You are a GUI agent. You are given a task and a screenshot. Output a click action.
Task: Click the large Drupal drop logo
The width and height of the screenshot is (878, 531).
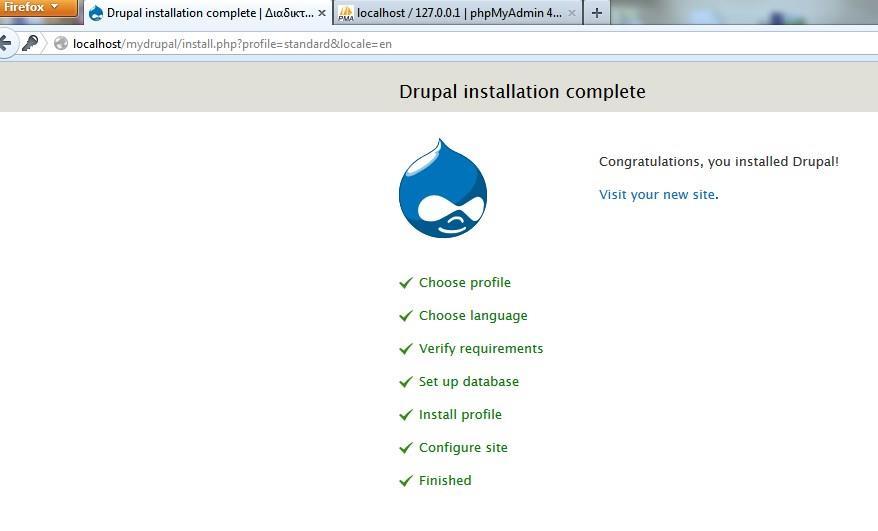coord(443,188)
